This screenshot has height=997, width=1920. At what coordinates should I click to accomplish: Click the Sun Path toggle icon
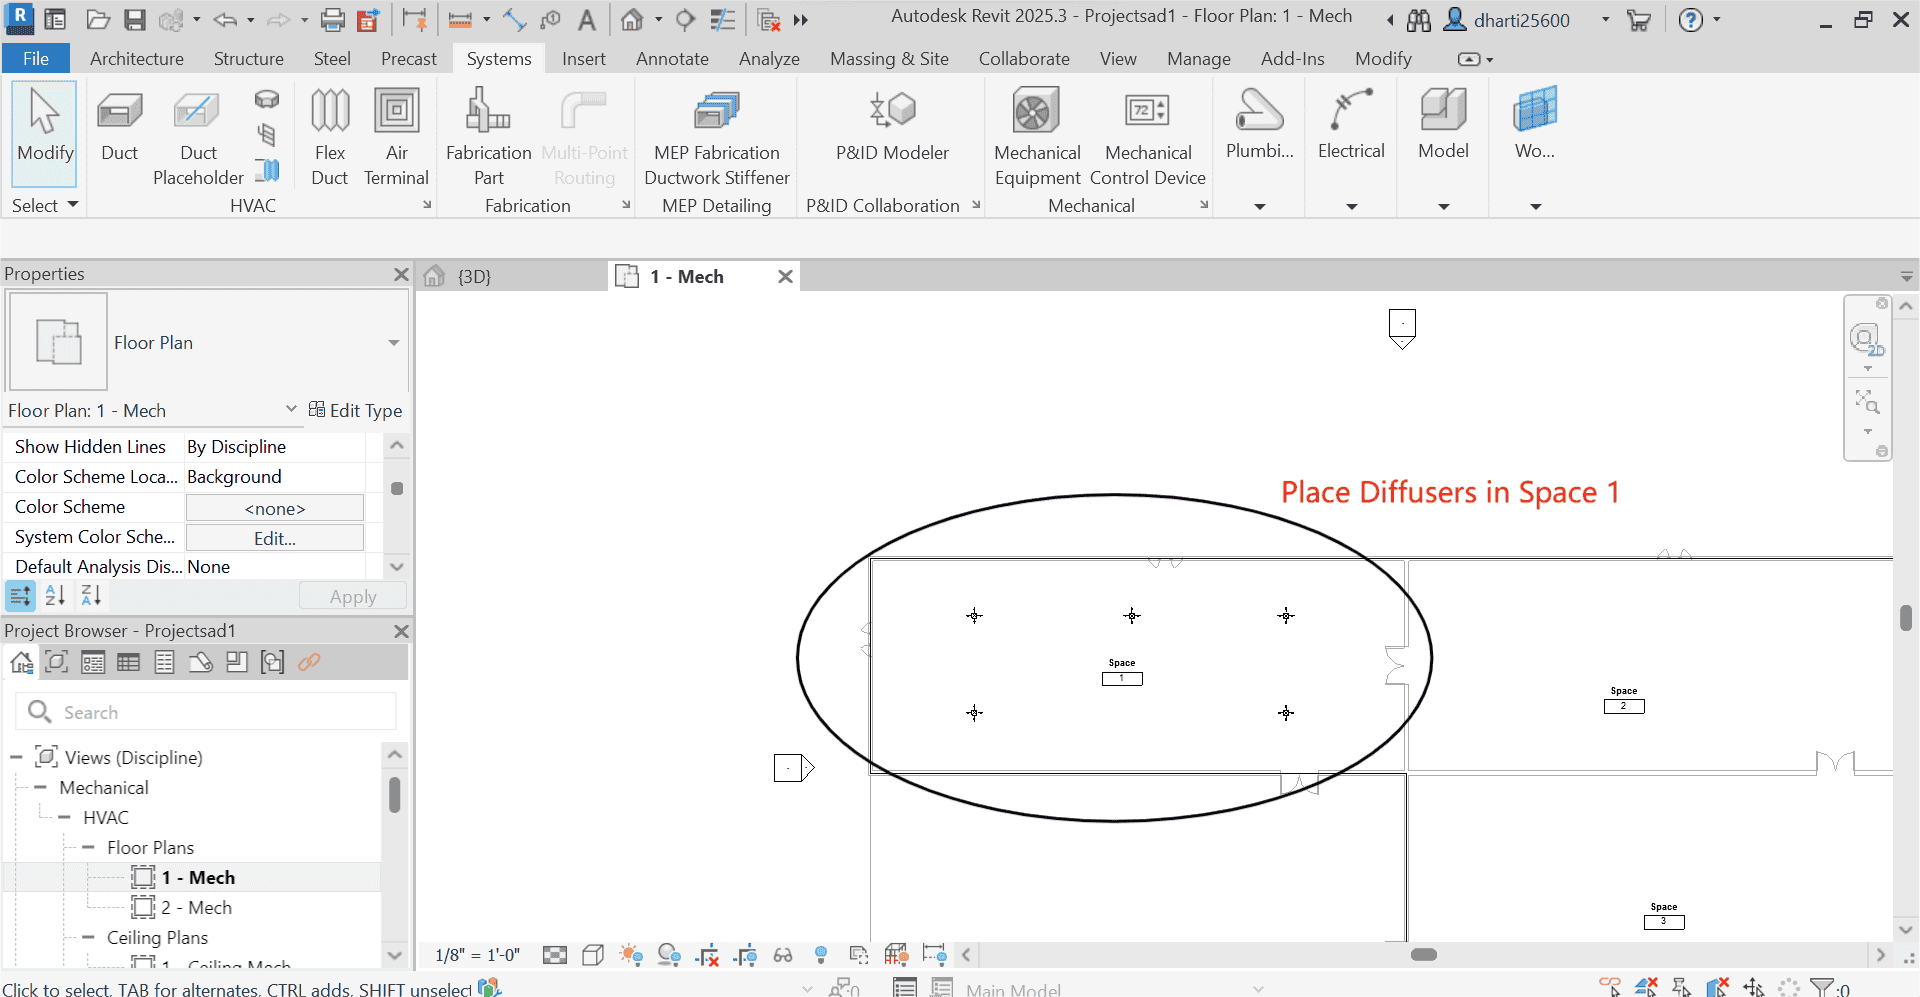coord(631,955)
